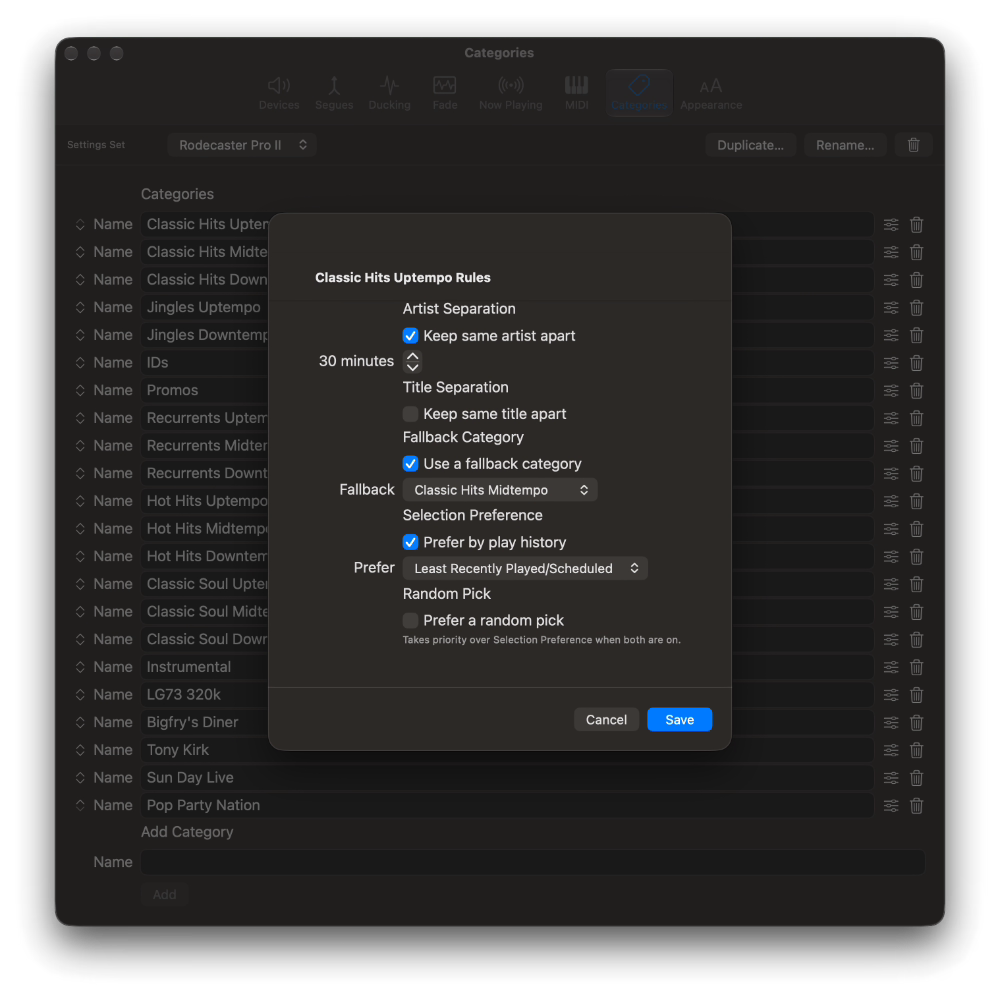Reorder handle for Tony Kirk row

pyautogui.click(x=80, y=750)
